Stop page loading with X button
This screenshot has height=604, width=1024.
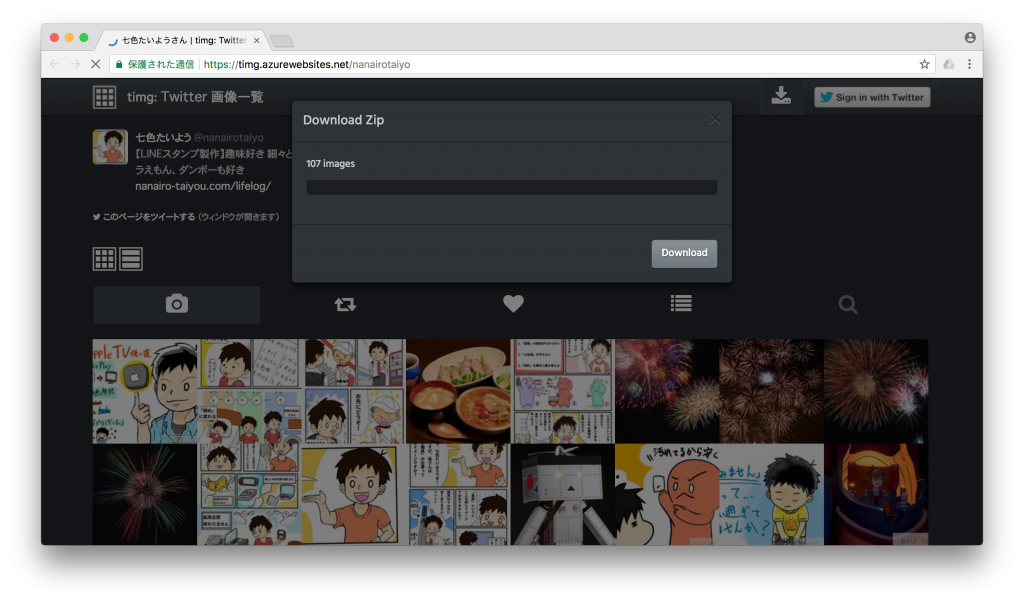tap(95, 64)
